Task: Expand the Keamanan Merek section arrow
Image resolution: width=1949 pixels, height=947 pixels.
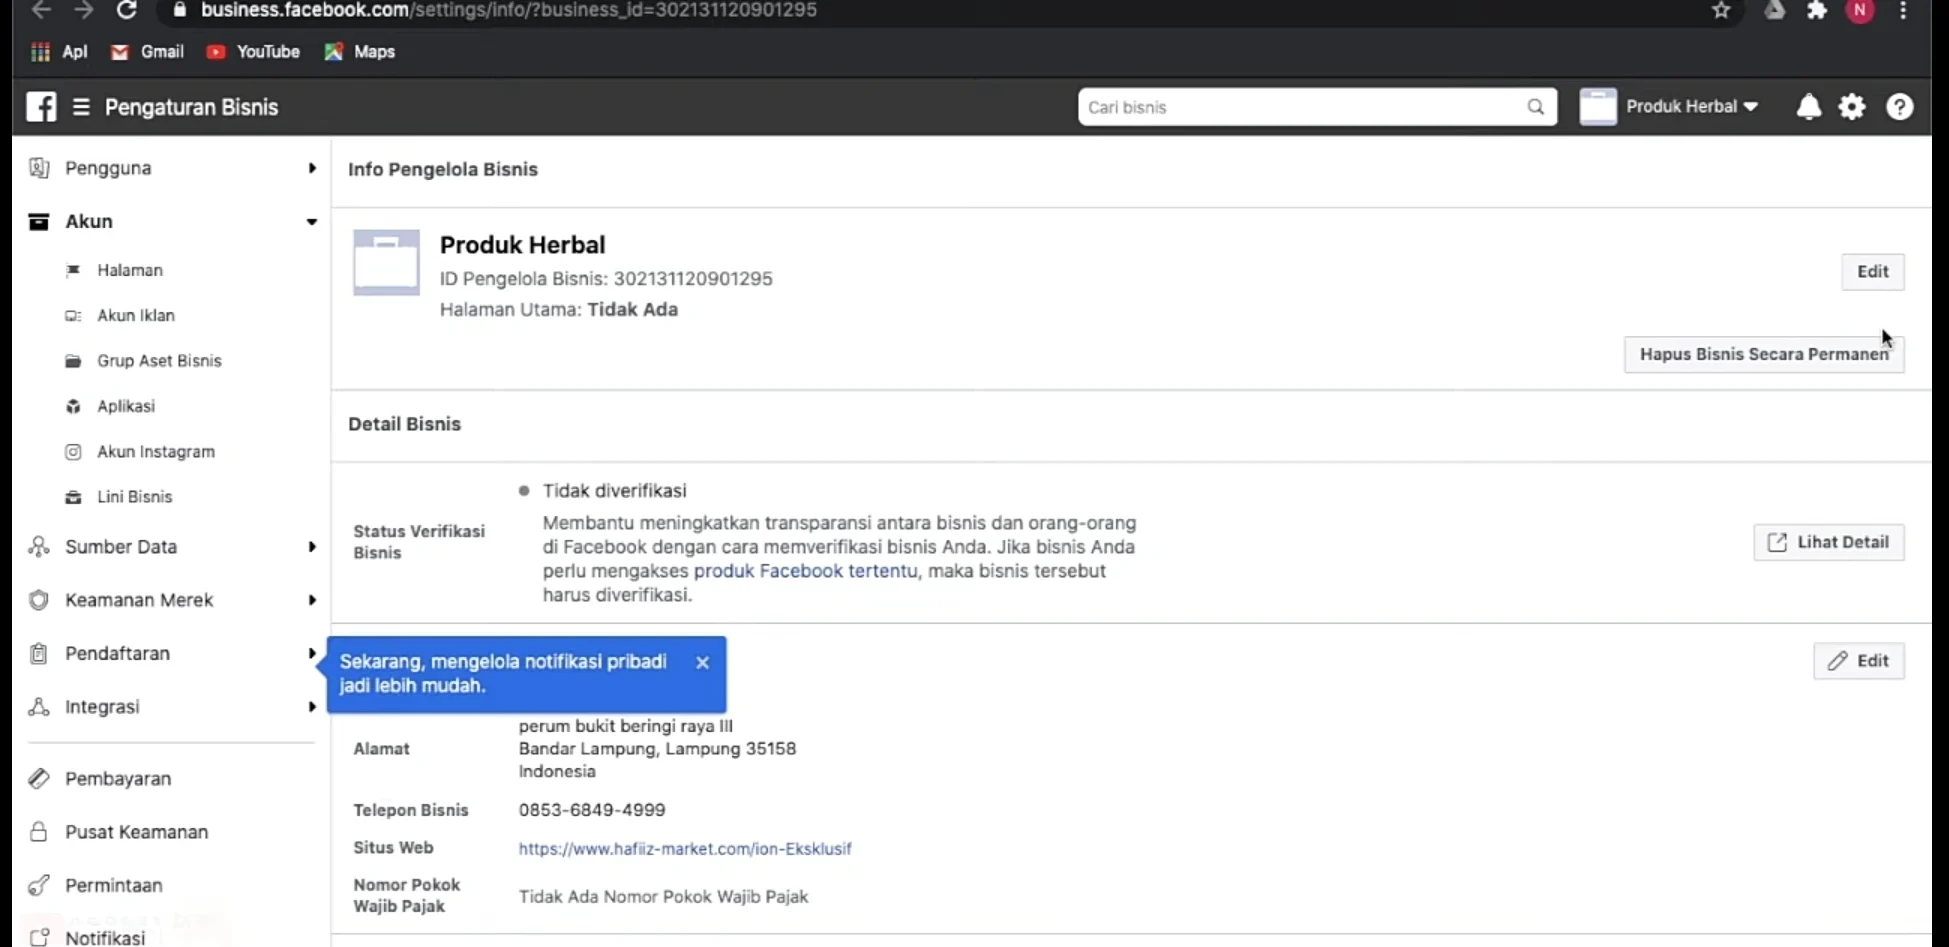Action: coord(312,600)
